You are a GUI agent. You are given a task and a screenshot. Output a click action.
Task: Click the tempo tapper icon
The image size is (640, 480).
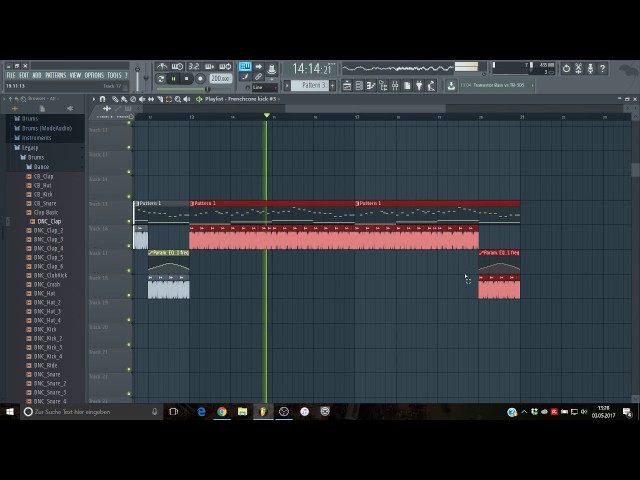431,85
